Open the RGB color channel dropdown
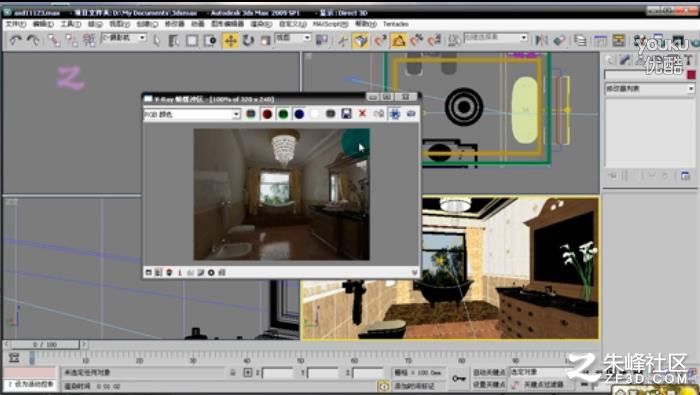The width and height of the screenshot is (700, 395). tap(192, 114)
